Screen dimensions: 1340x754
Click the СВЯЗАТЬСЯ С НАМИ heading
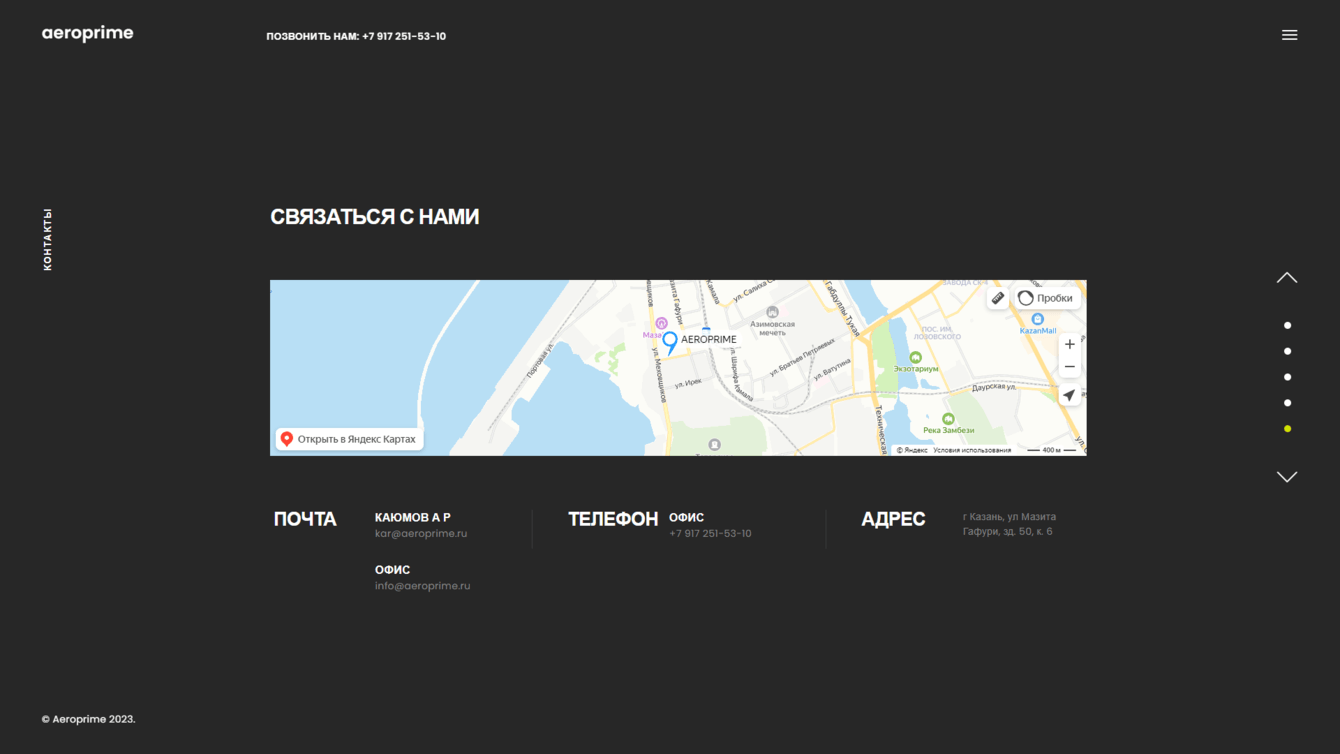tap(375, 217)
